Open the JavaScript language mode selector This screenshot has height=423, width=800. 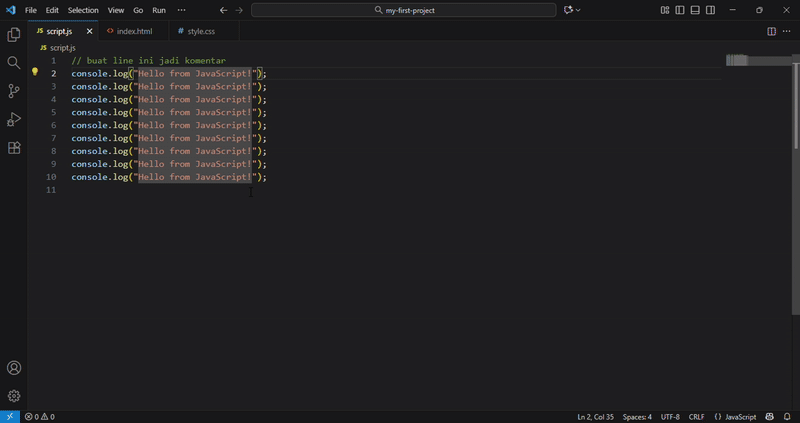click(735, 416)
